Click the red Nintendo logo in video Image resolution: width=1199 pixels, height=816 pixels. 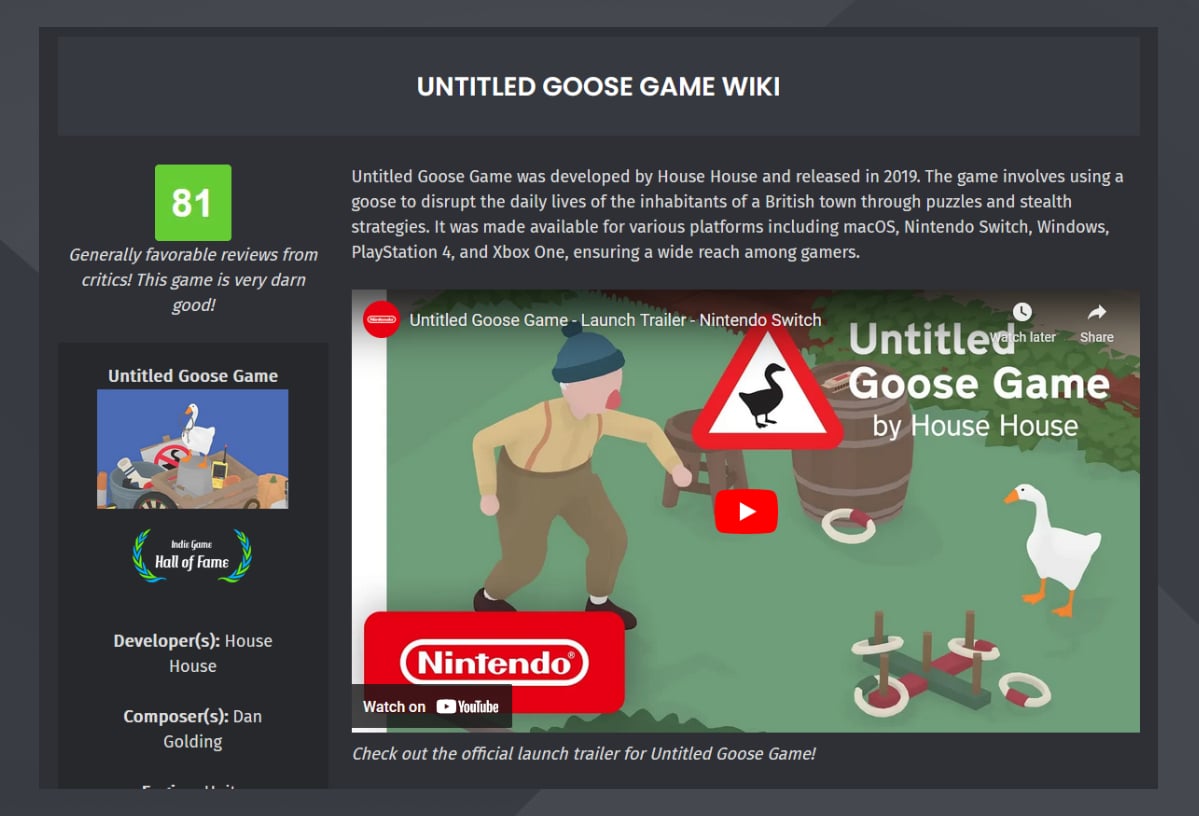[x=494, y=662]
